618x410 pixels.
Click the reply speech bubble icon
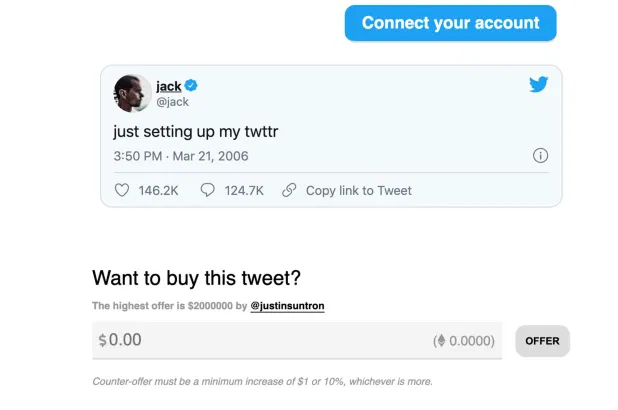[x=208, y=190]
